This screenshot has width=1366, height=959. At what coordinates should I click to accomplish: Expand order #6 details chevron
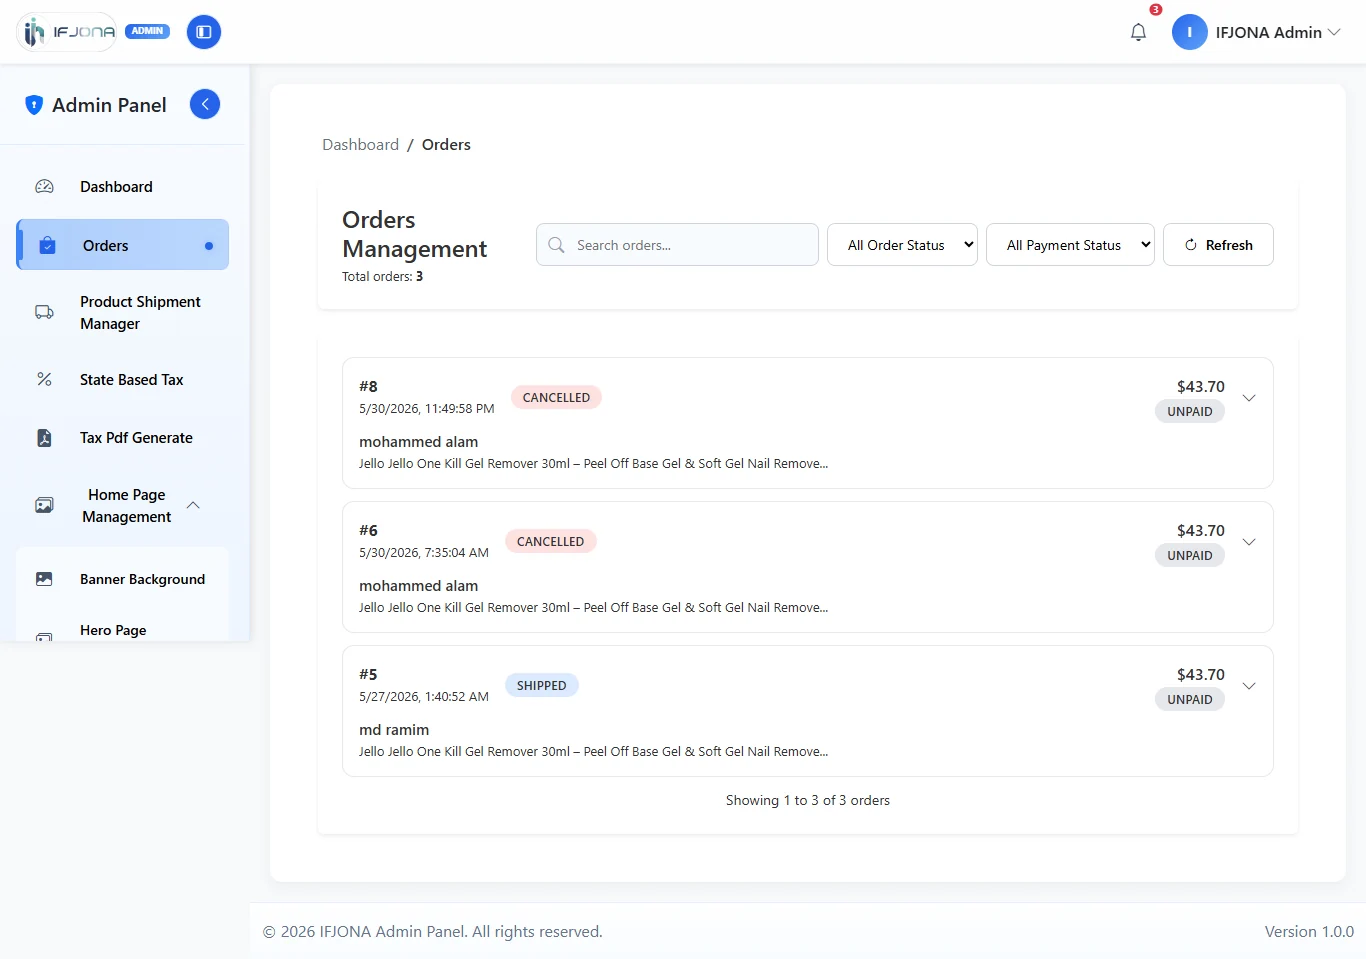pos(1249,542)
